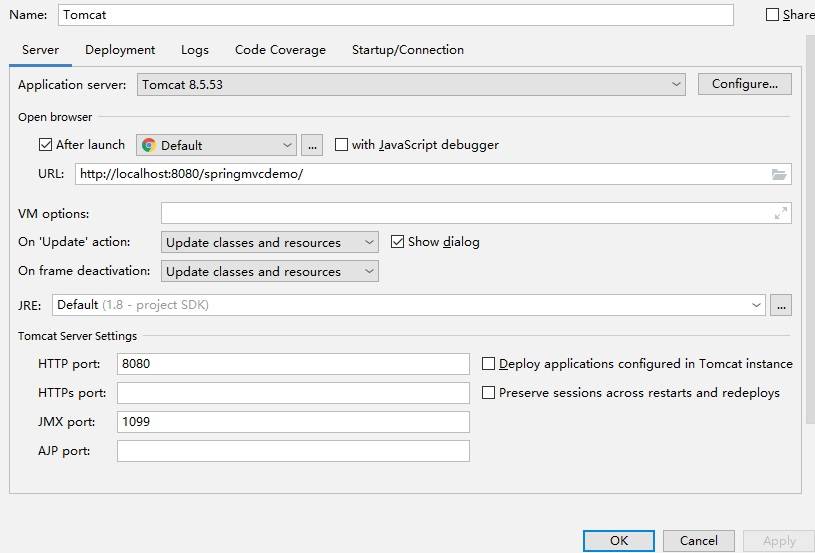Switch to the Code Coverage tab

point(280,50)
